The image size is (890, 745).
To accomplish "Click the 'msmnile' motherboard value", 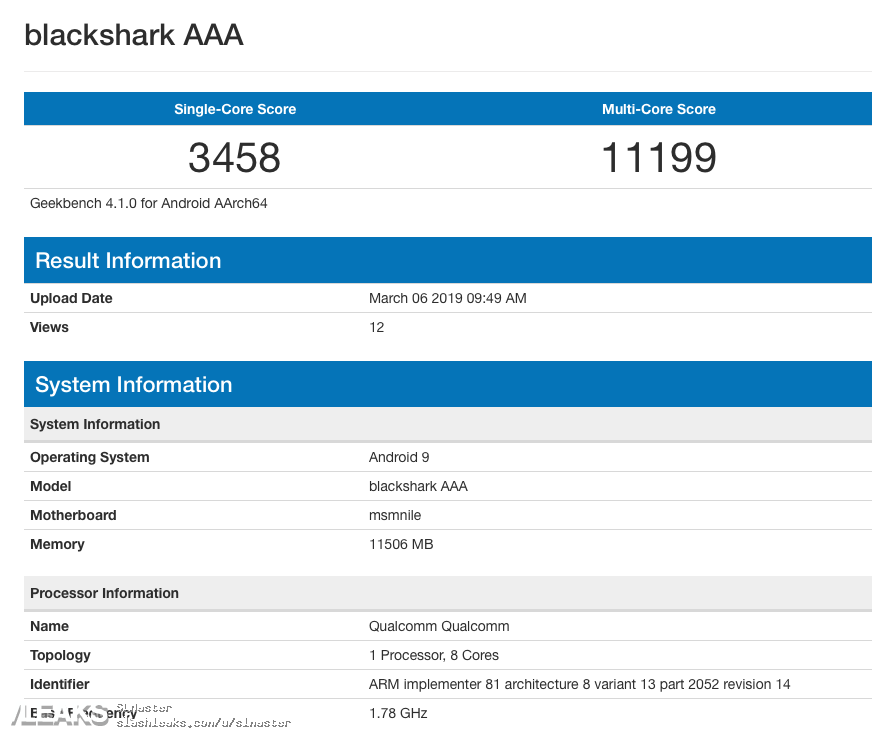I will point(395,515).
